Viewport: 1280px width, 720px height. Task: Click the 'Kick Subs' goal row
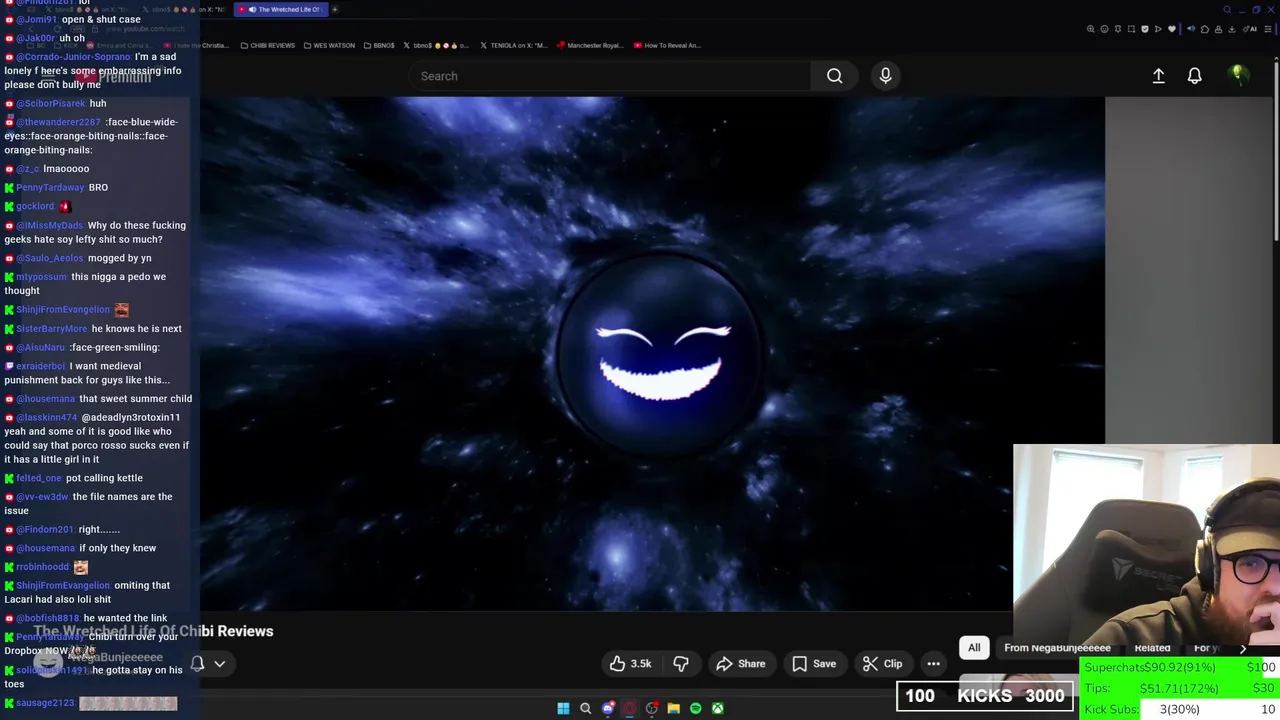1180,709
